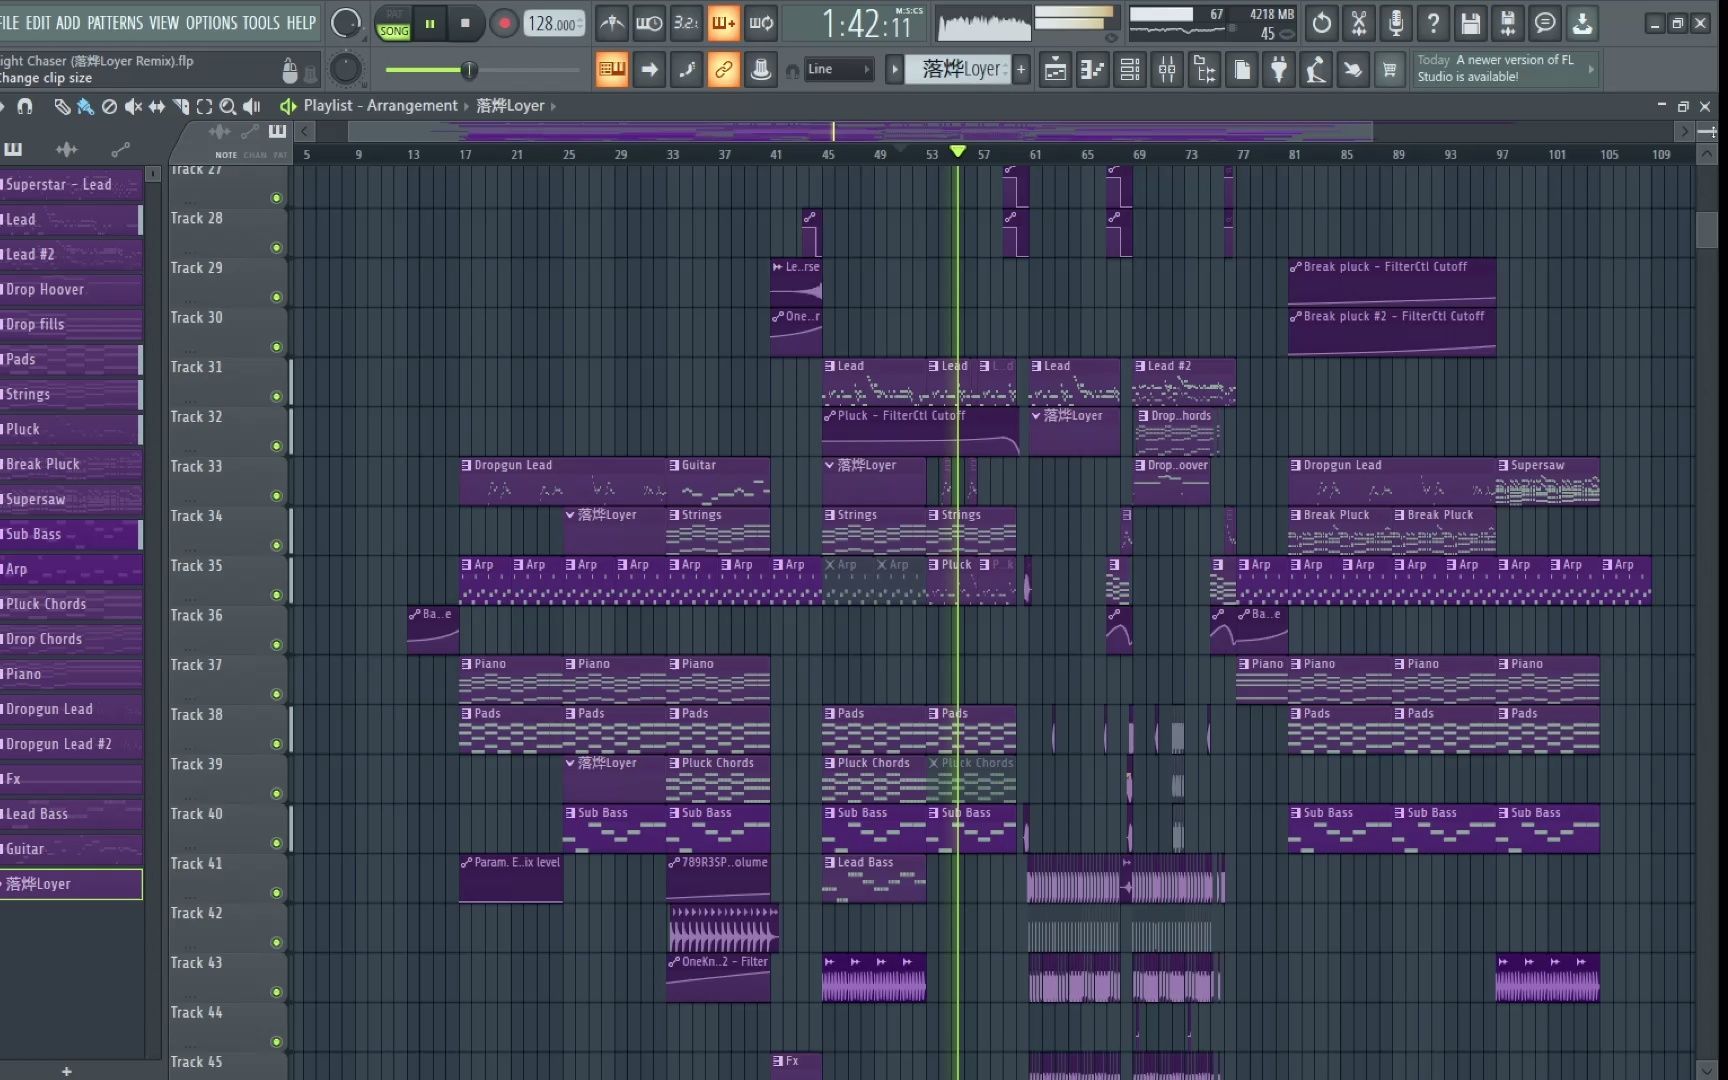Image resolution: width=1728 pixels, height=1080 pixels.
Task: Open the Channel rack icon
Action: pos(1130,69)
